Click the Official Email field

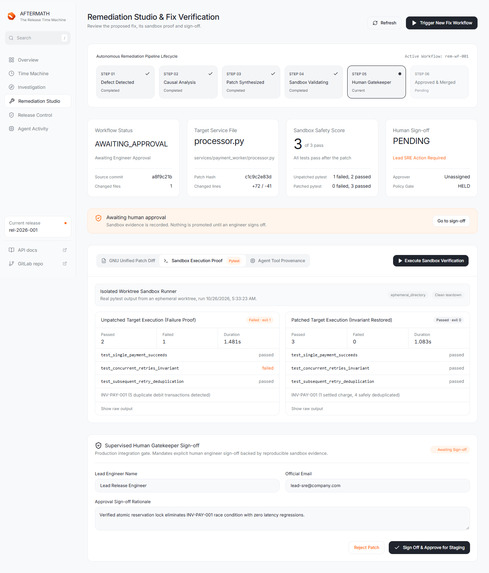click(x=377, y=485)
